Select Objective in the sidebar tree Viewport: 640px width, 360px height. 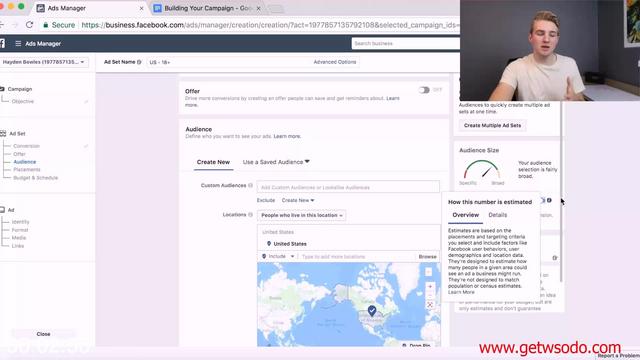pyautogui.click(x=23, y=101)
